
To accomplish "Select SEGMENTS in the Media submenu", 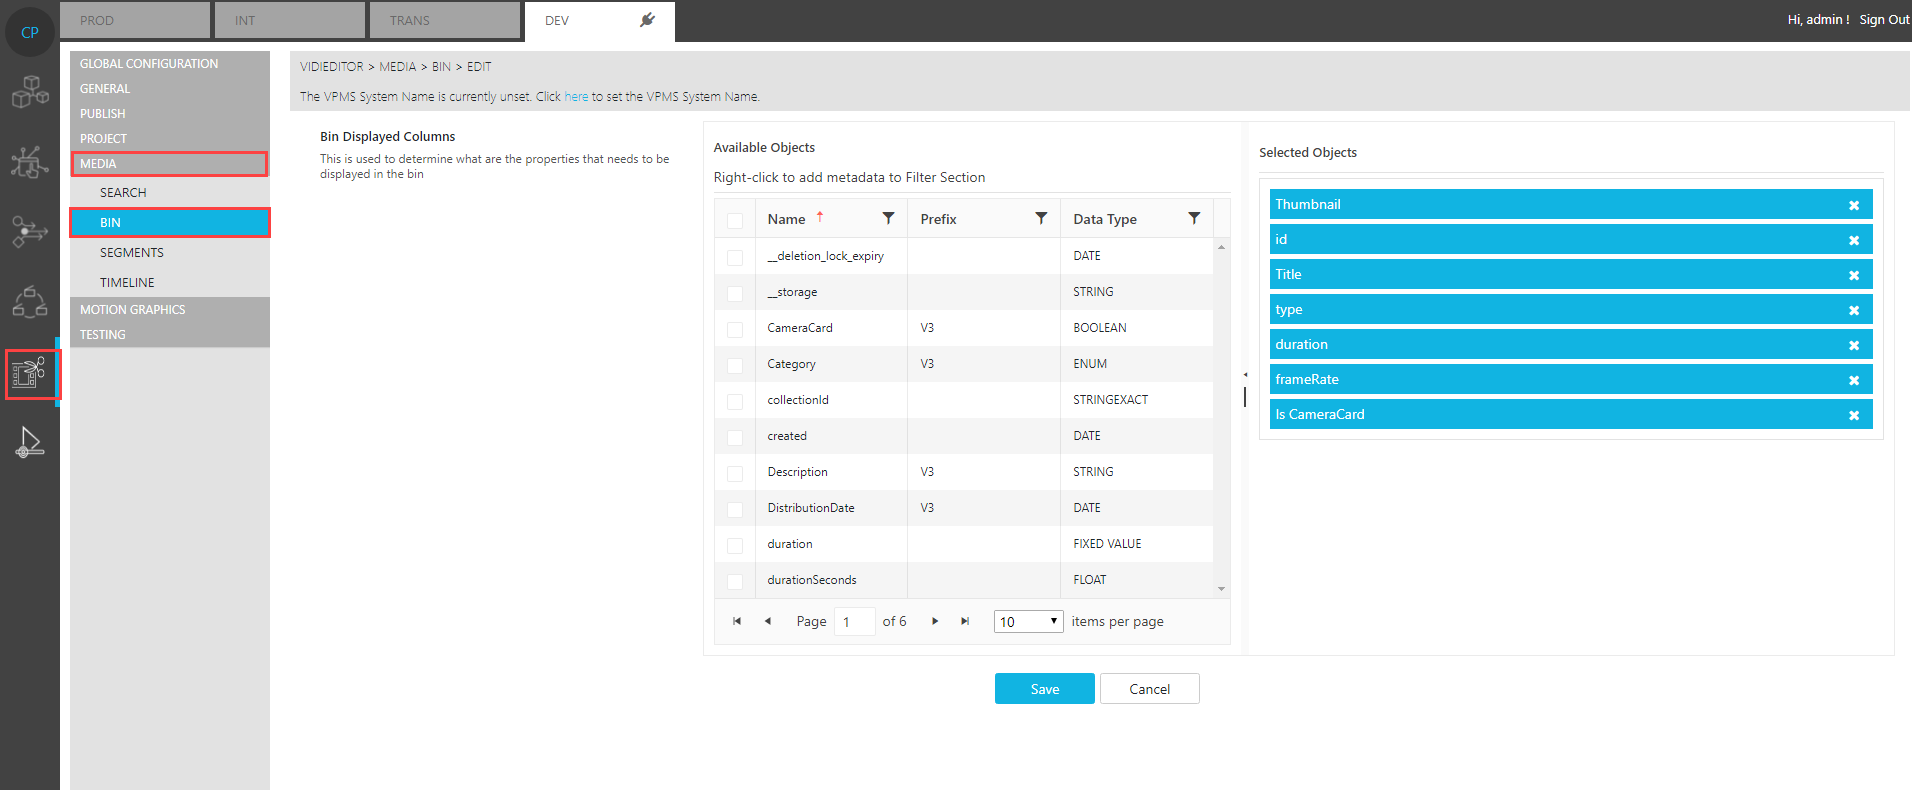I will coord(132,253).
